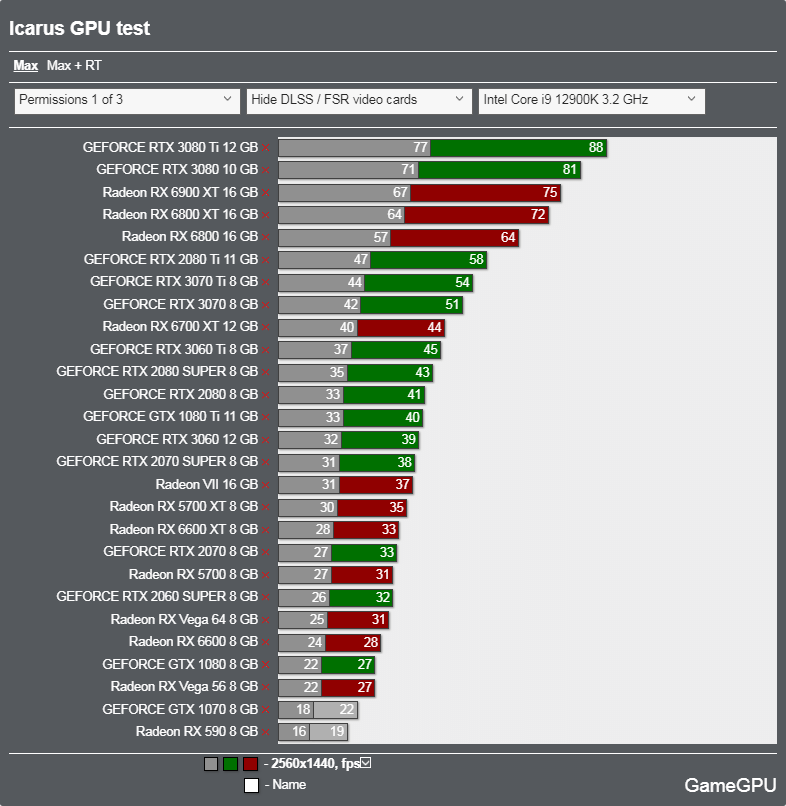This screenshot has height=806, width=786.
Task: Click the GEFORCE RTX 2080 Ti 11 GB label
Action: pos(171,260)
